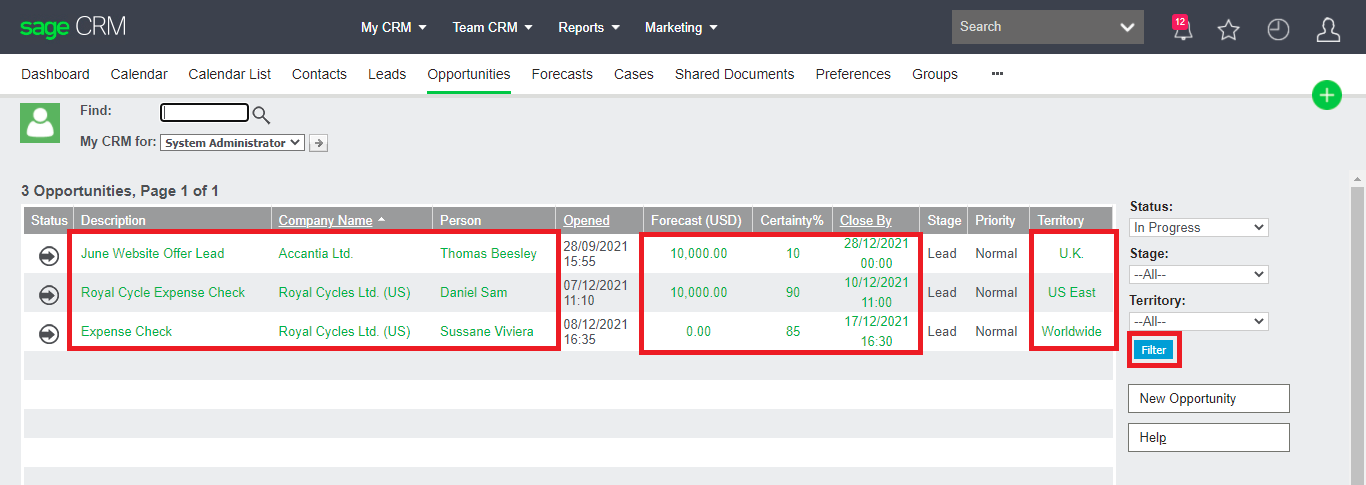Open the Royal Cycle Expense Check opportunity

[x=163, y=292]
